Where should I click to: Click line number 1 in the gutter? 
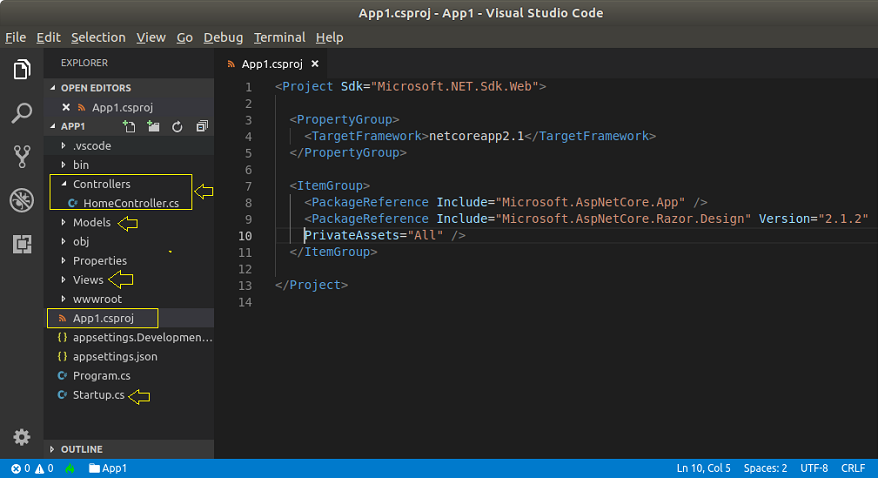[248, 87]
